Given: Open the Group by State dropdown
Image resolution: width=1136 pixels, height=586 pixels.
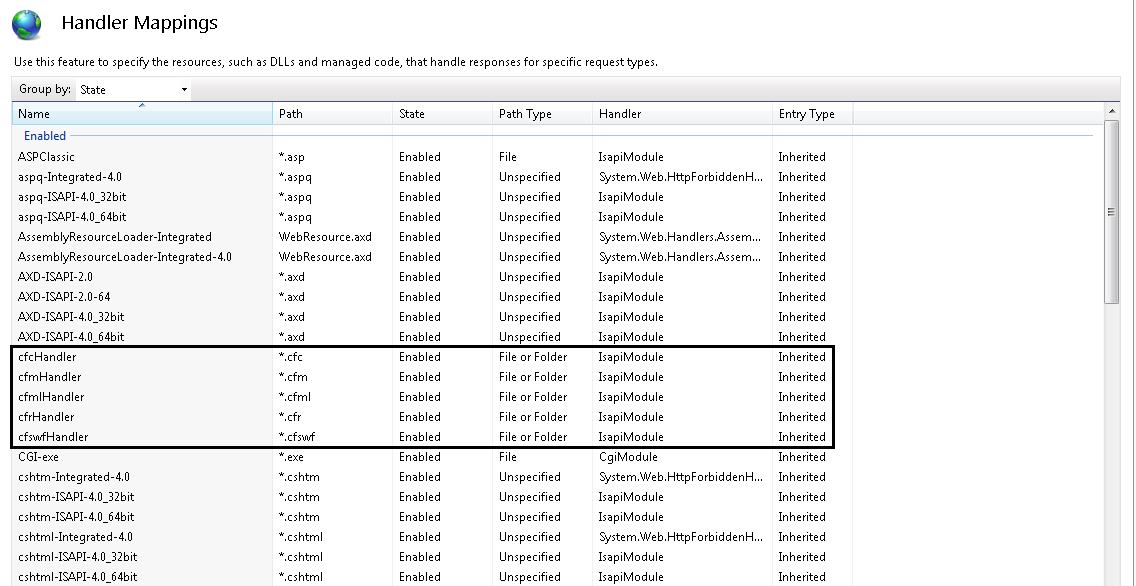Looking at the screenshot, I should pos(133,90).
